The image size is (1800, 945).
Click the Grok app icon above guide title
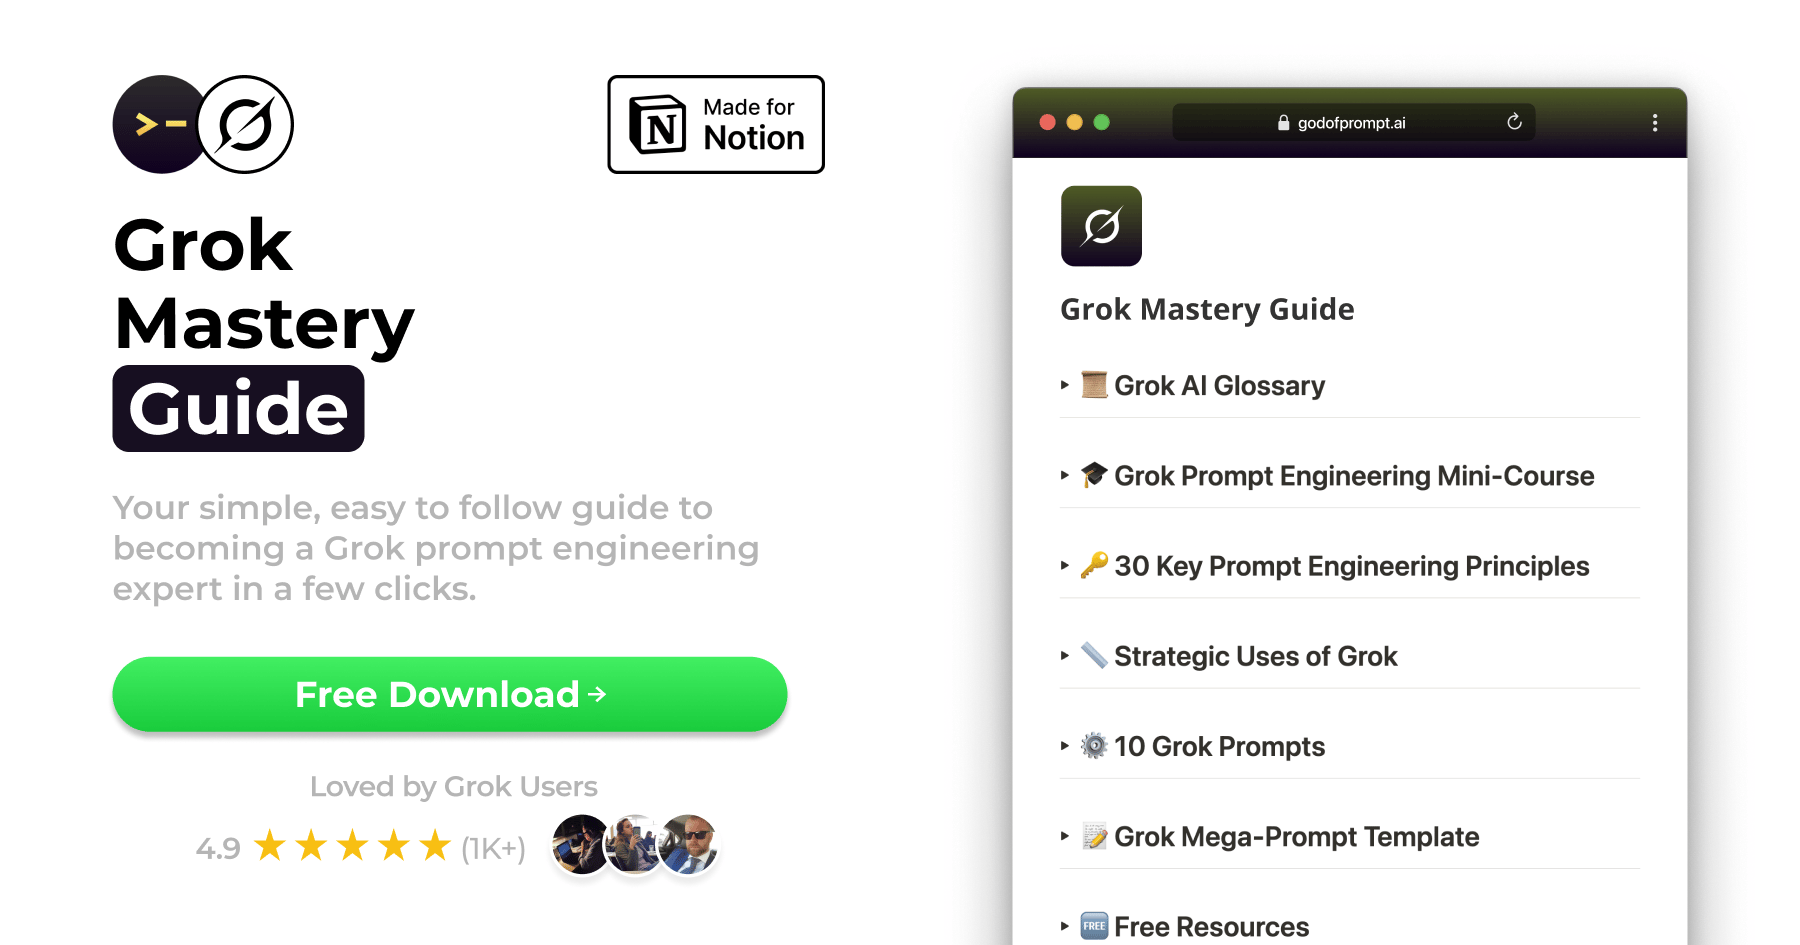pos(1101,226)
